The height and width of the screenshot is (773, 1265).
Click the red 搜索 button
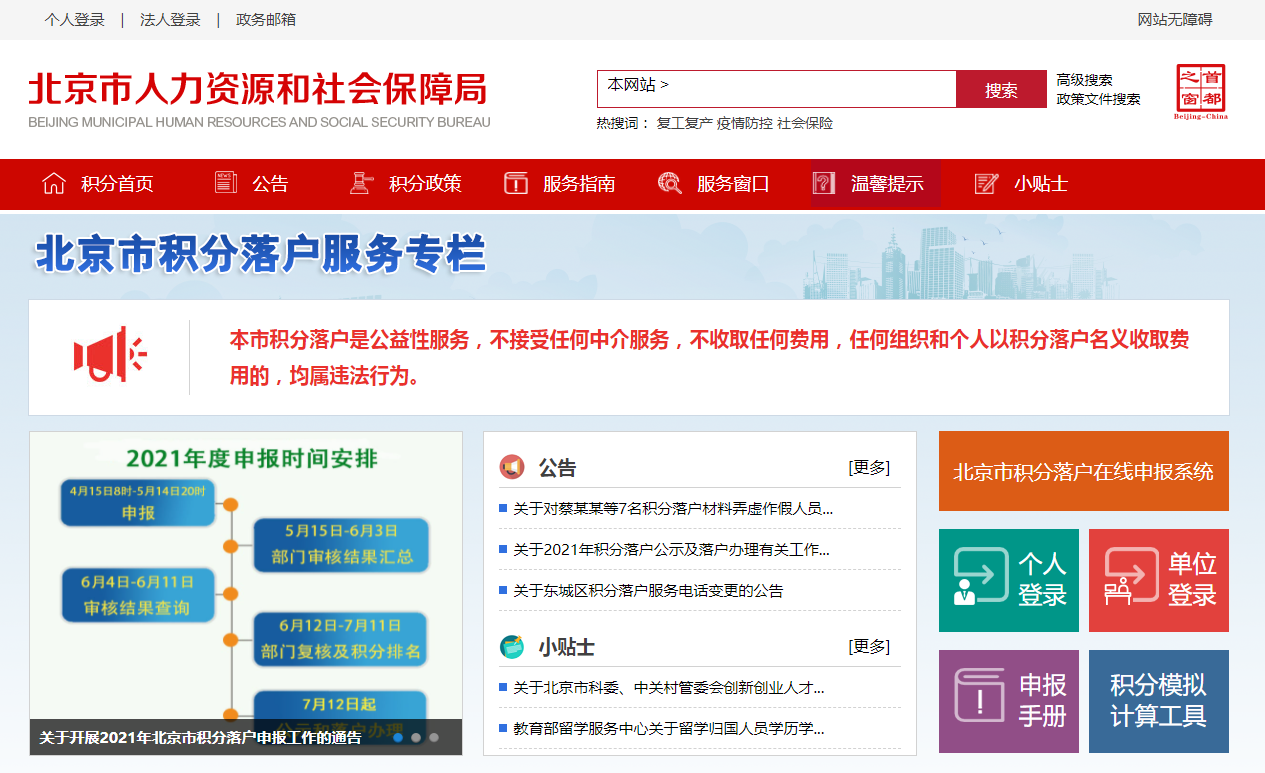point(1001,90)
